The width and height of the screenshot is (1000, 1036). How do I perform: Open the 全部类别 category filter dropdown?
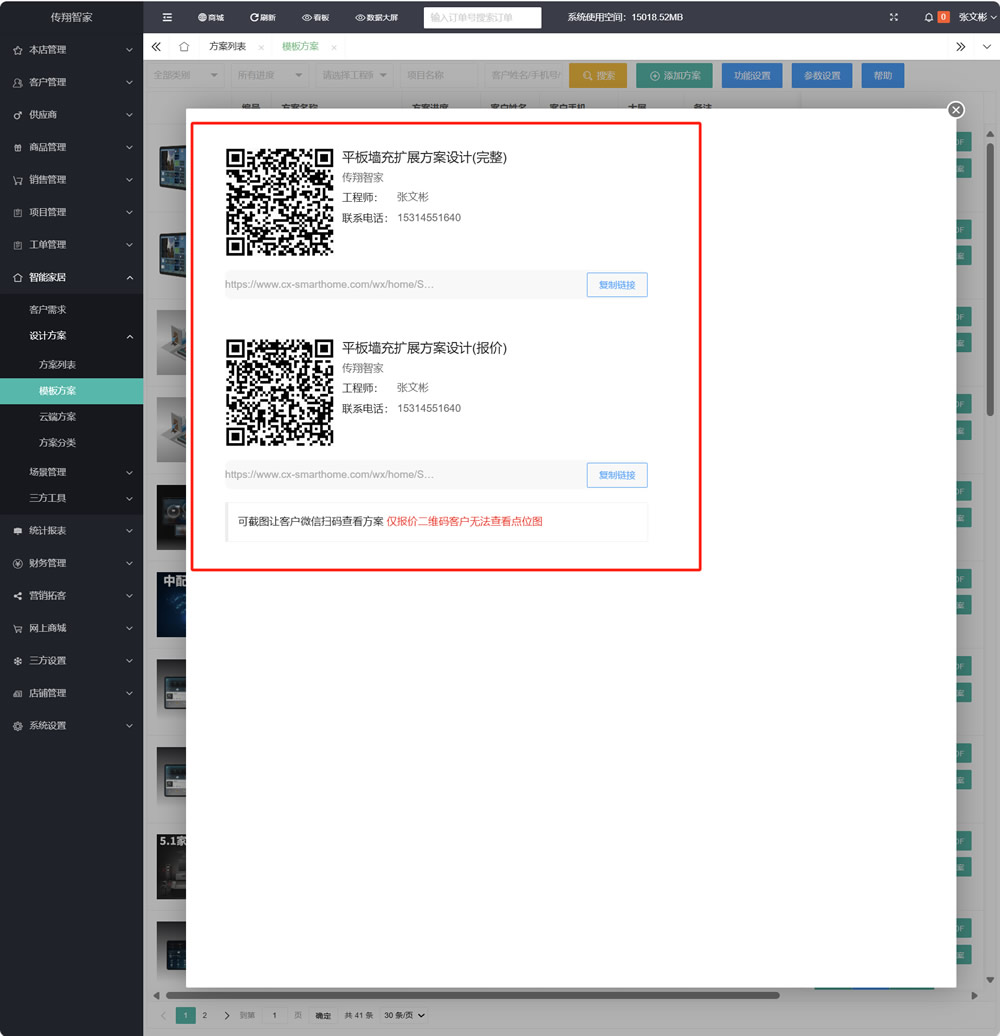click(x=186, y=75)
